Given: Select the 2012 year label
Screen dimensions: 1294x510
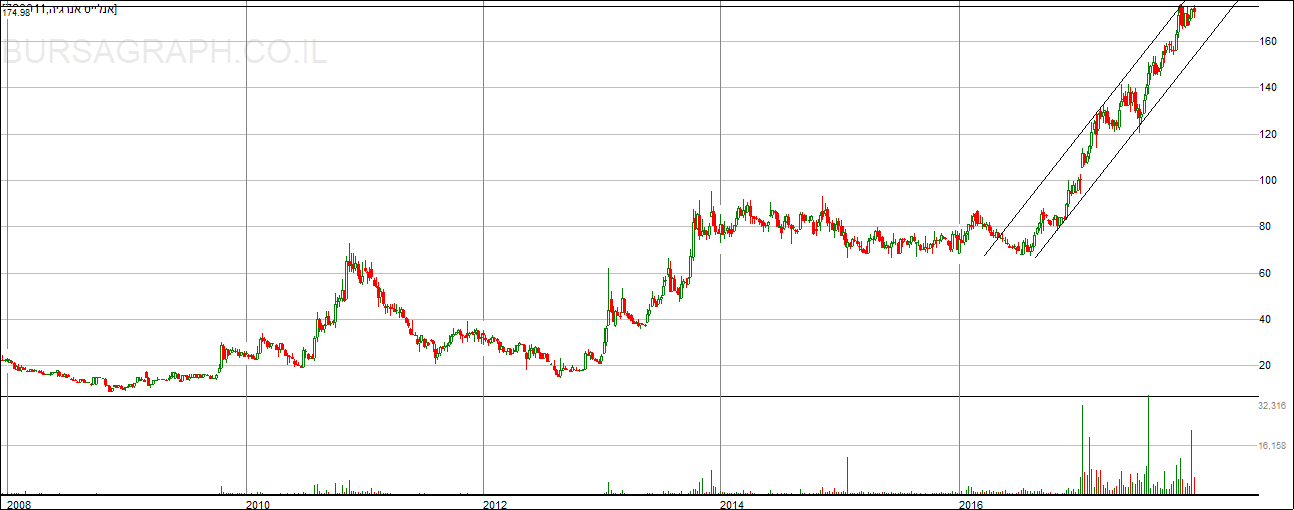Looking at the screenshot, I should [495, 504].
